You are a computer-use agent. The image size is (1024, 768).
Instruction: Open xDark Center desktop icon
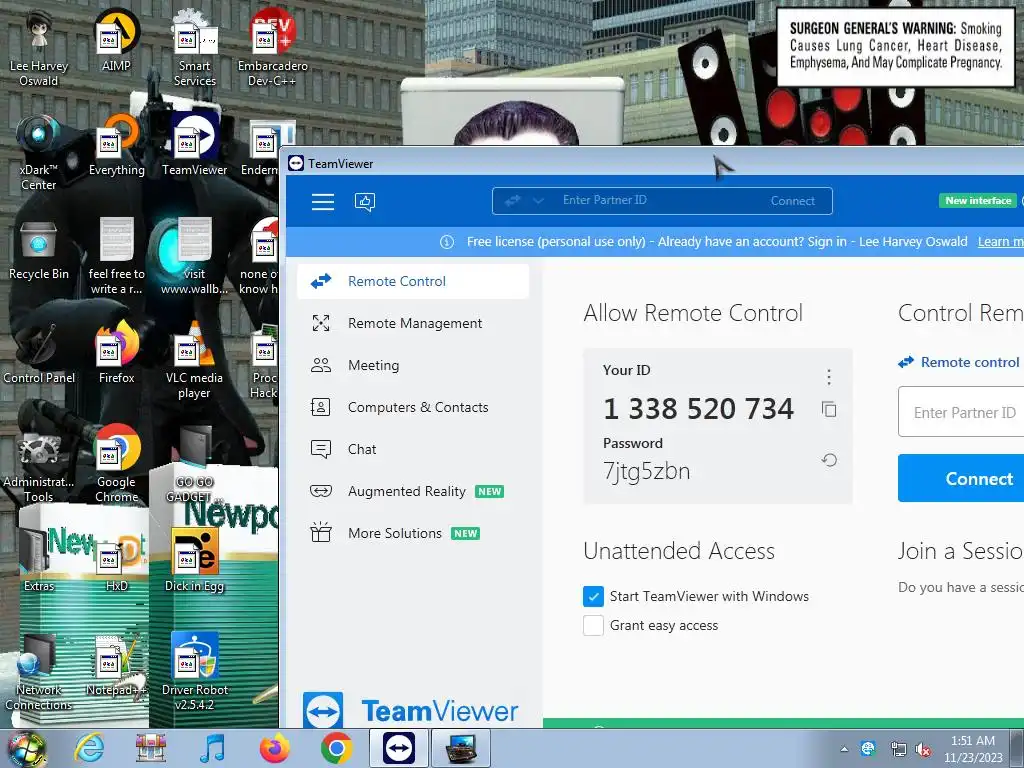(x=39, y=152)
